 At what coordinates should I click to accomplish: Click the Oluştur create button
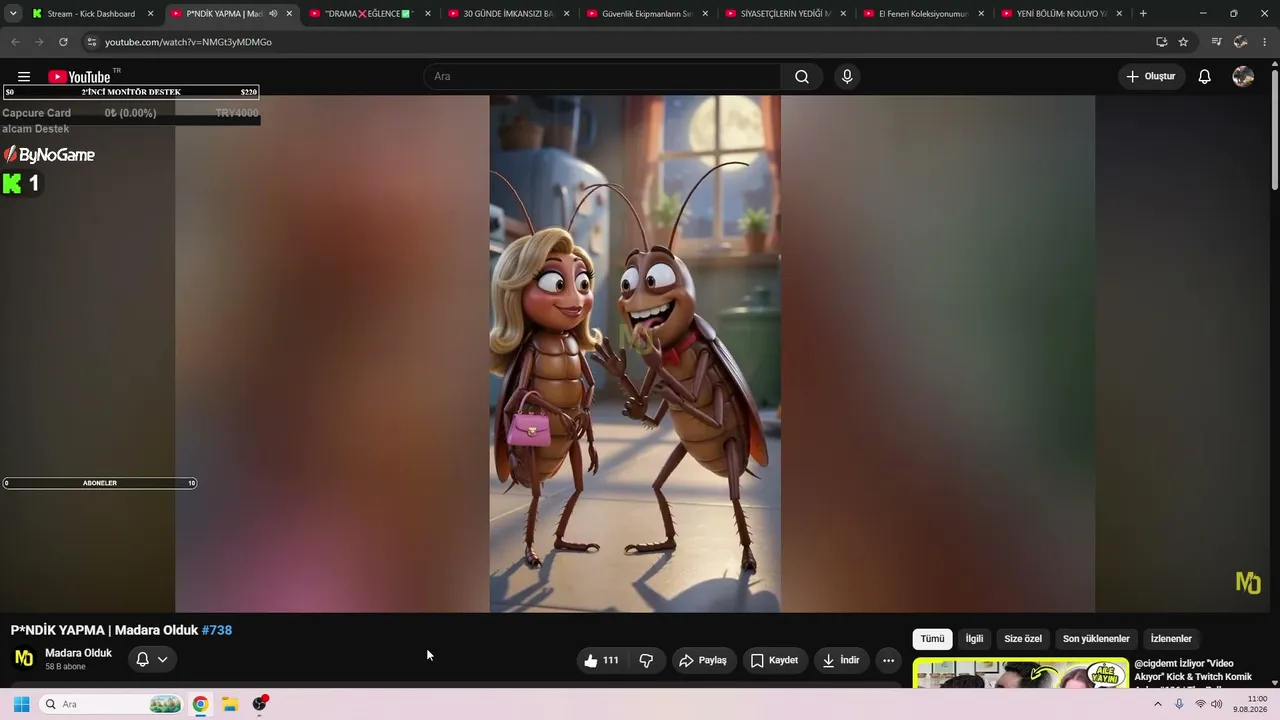click(x=1151, y=77)
